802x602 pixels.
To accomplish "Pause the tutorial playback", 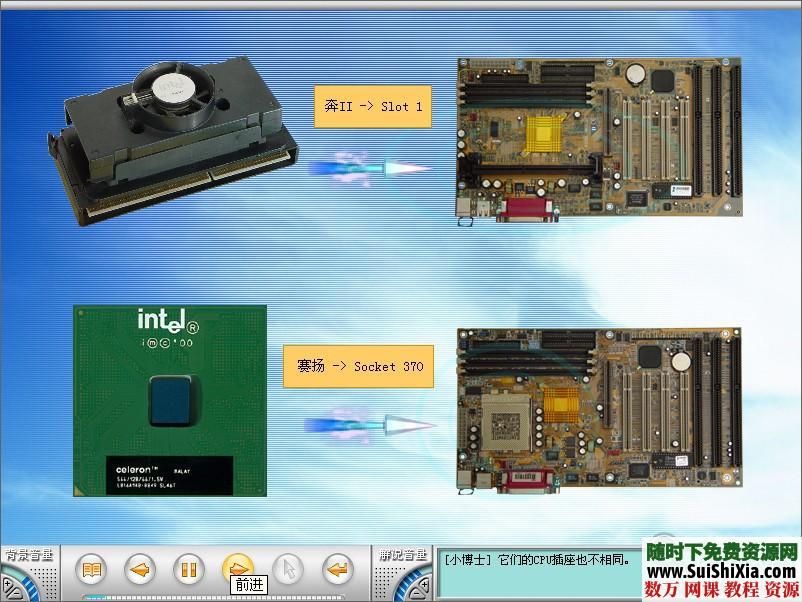I will click(188, 570).
